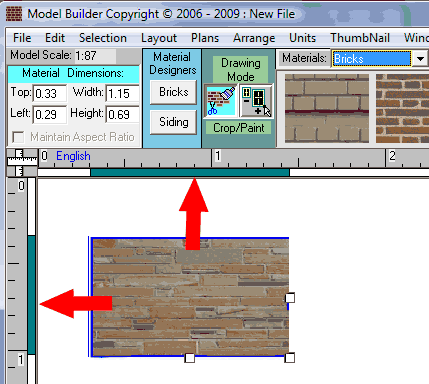Viewport: 429px width, 384px height.
Task: Click the ruler units icon at top-left corner
Action: (22, 158)
